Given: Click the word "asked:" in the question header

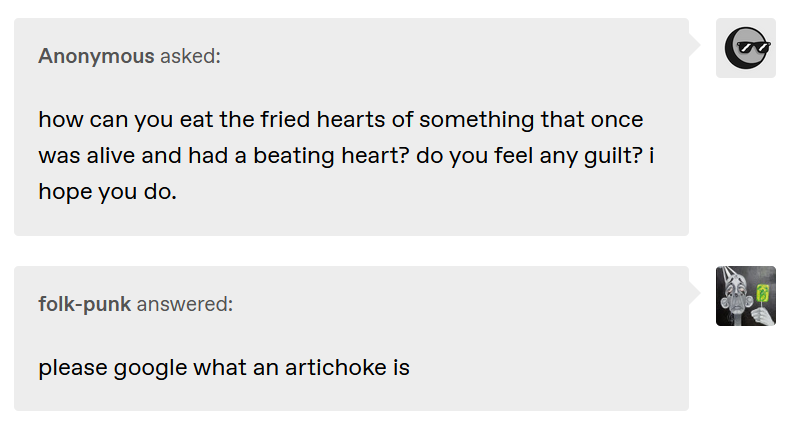Looking at the screenshot, I should point(191,56).
